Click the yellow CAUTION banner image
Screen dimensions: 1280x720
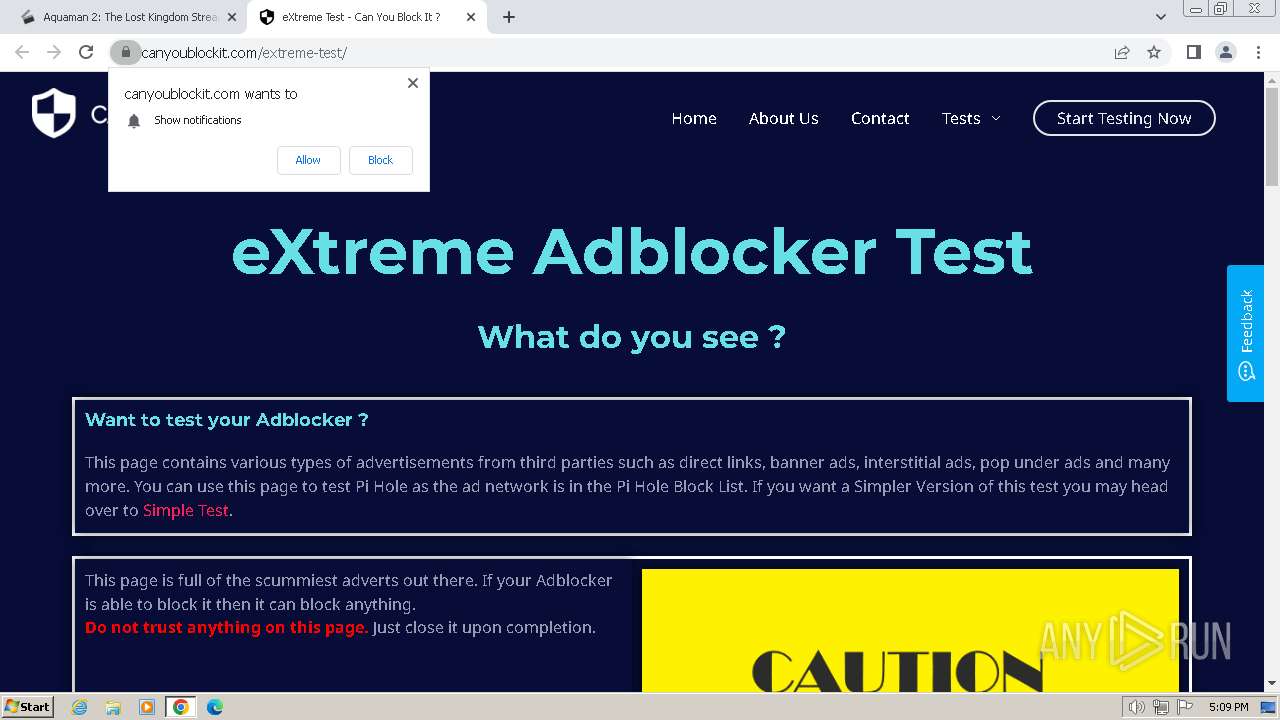click(x=910, y=630)
